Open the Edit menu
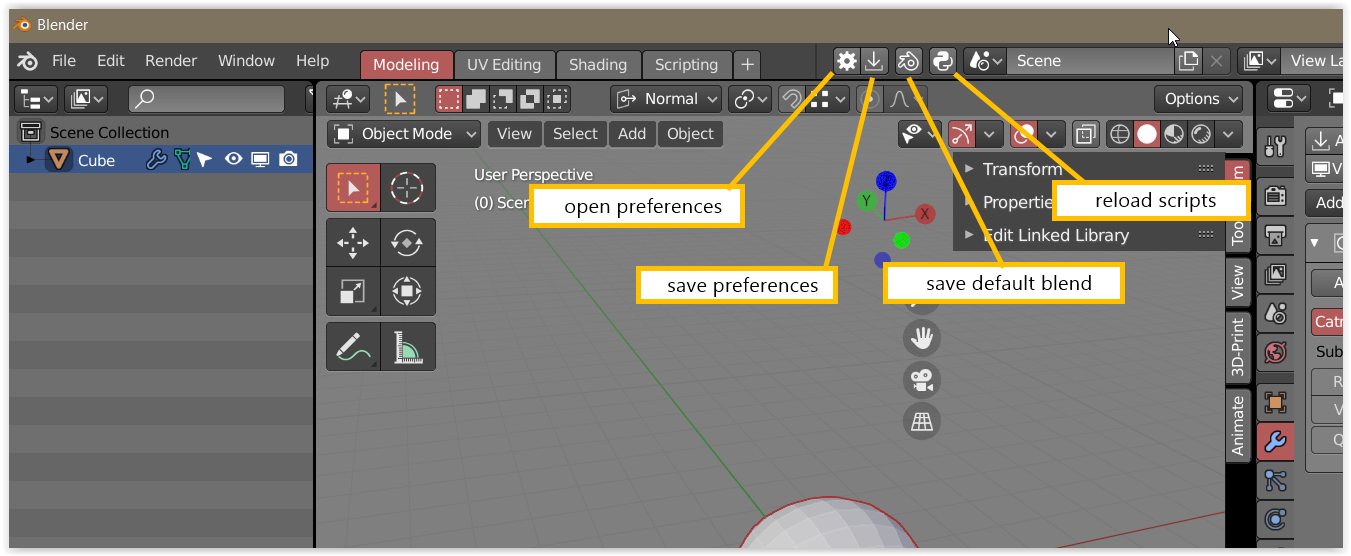This screenshot has height=556, width=1351. 110,61
